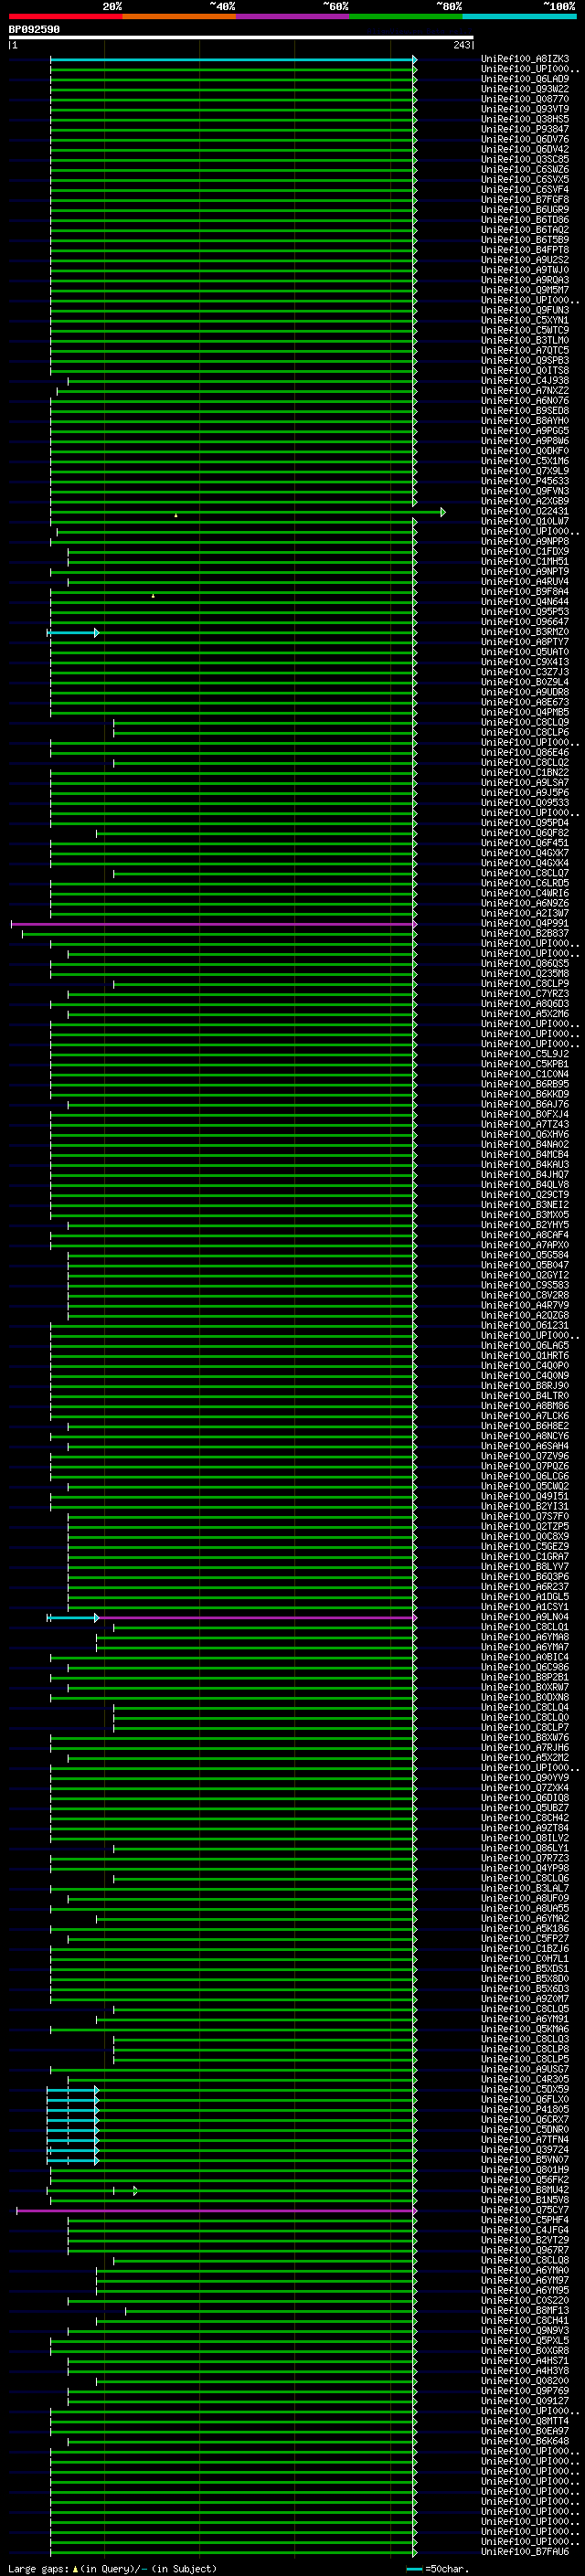Open hit UniRef100_Q75CY7
Image resolution: width=585 pixels, height=2576 pixels.
pyautogui.click(x=525, y=2210)
